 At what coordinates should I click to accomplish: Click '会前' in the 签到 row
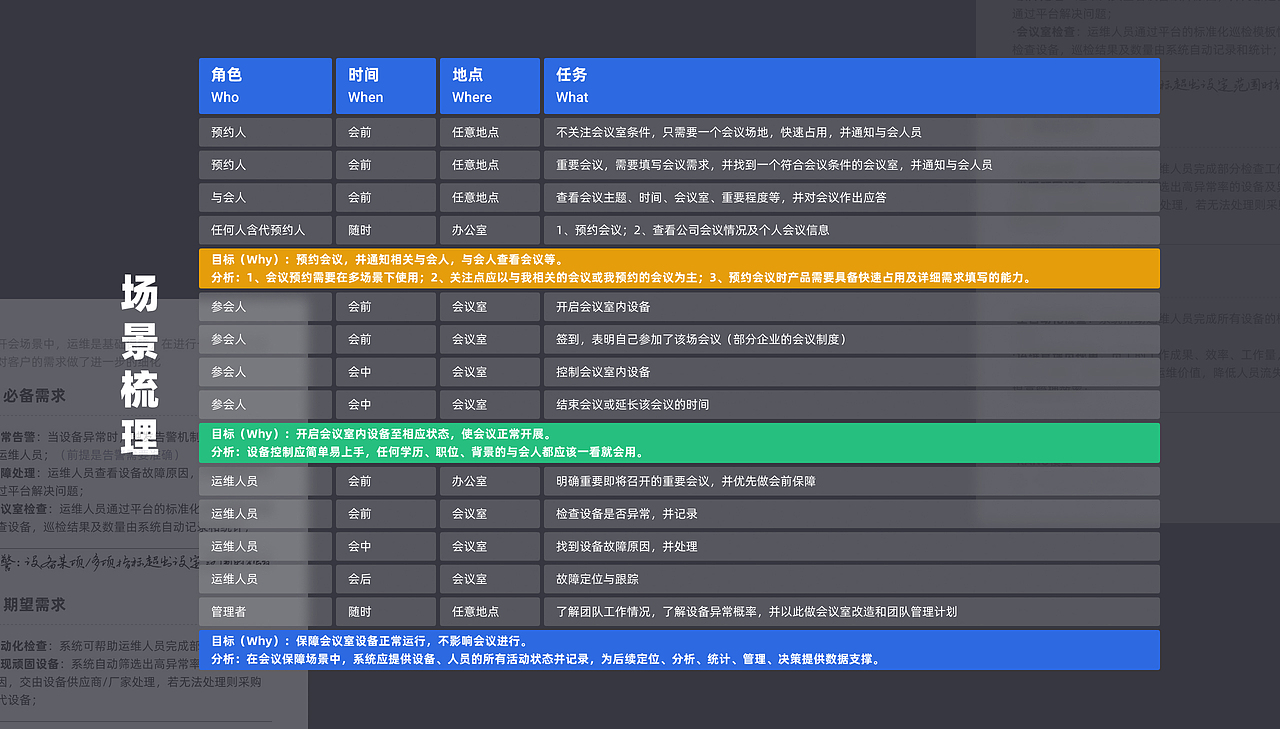point(386,339)
